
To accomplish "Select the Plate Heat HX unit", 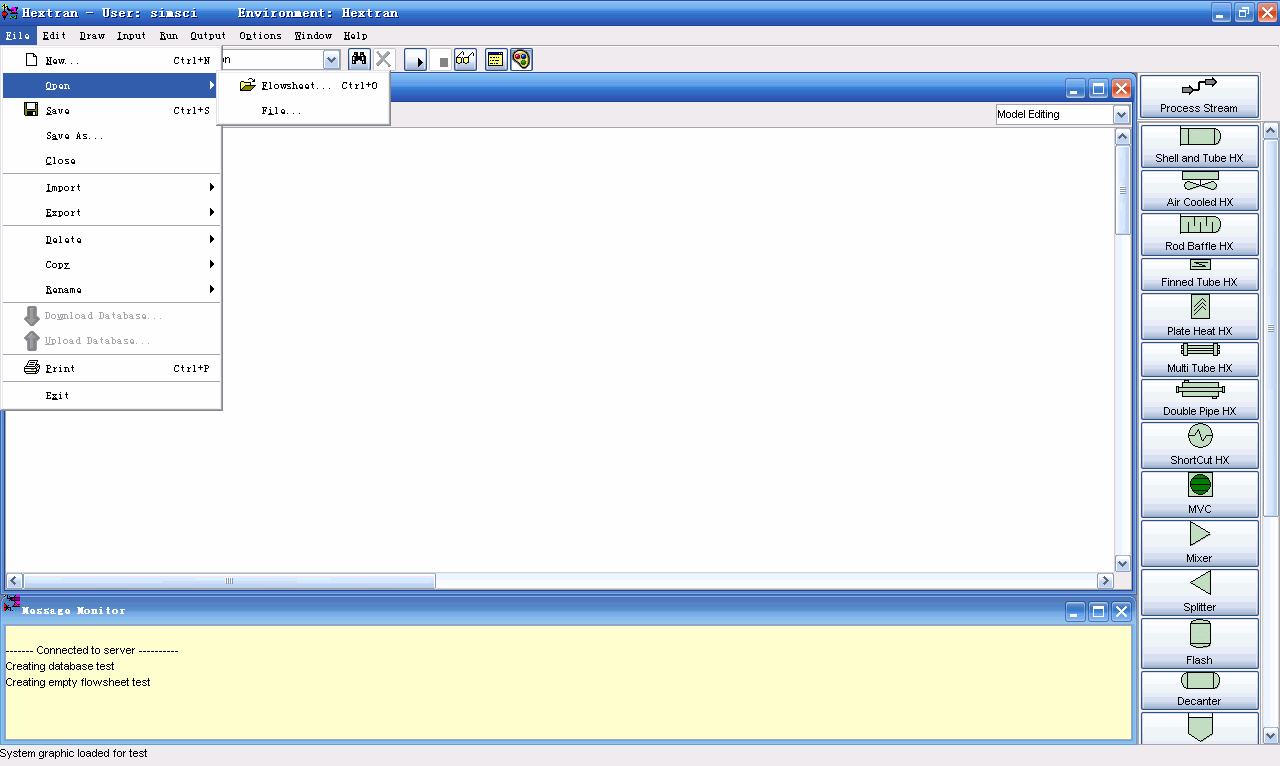I will pyautogui.click(x=1199, y=316).
